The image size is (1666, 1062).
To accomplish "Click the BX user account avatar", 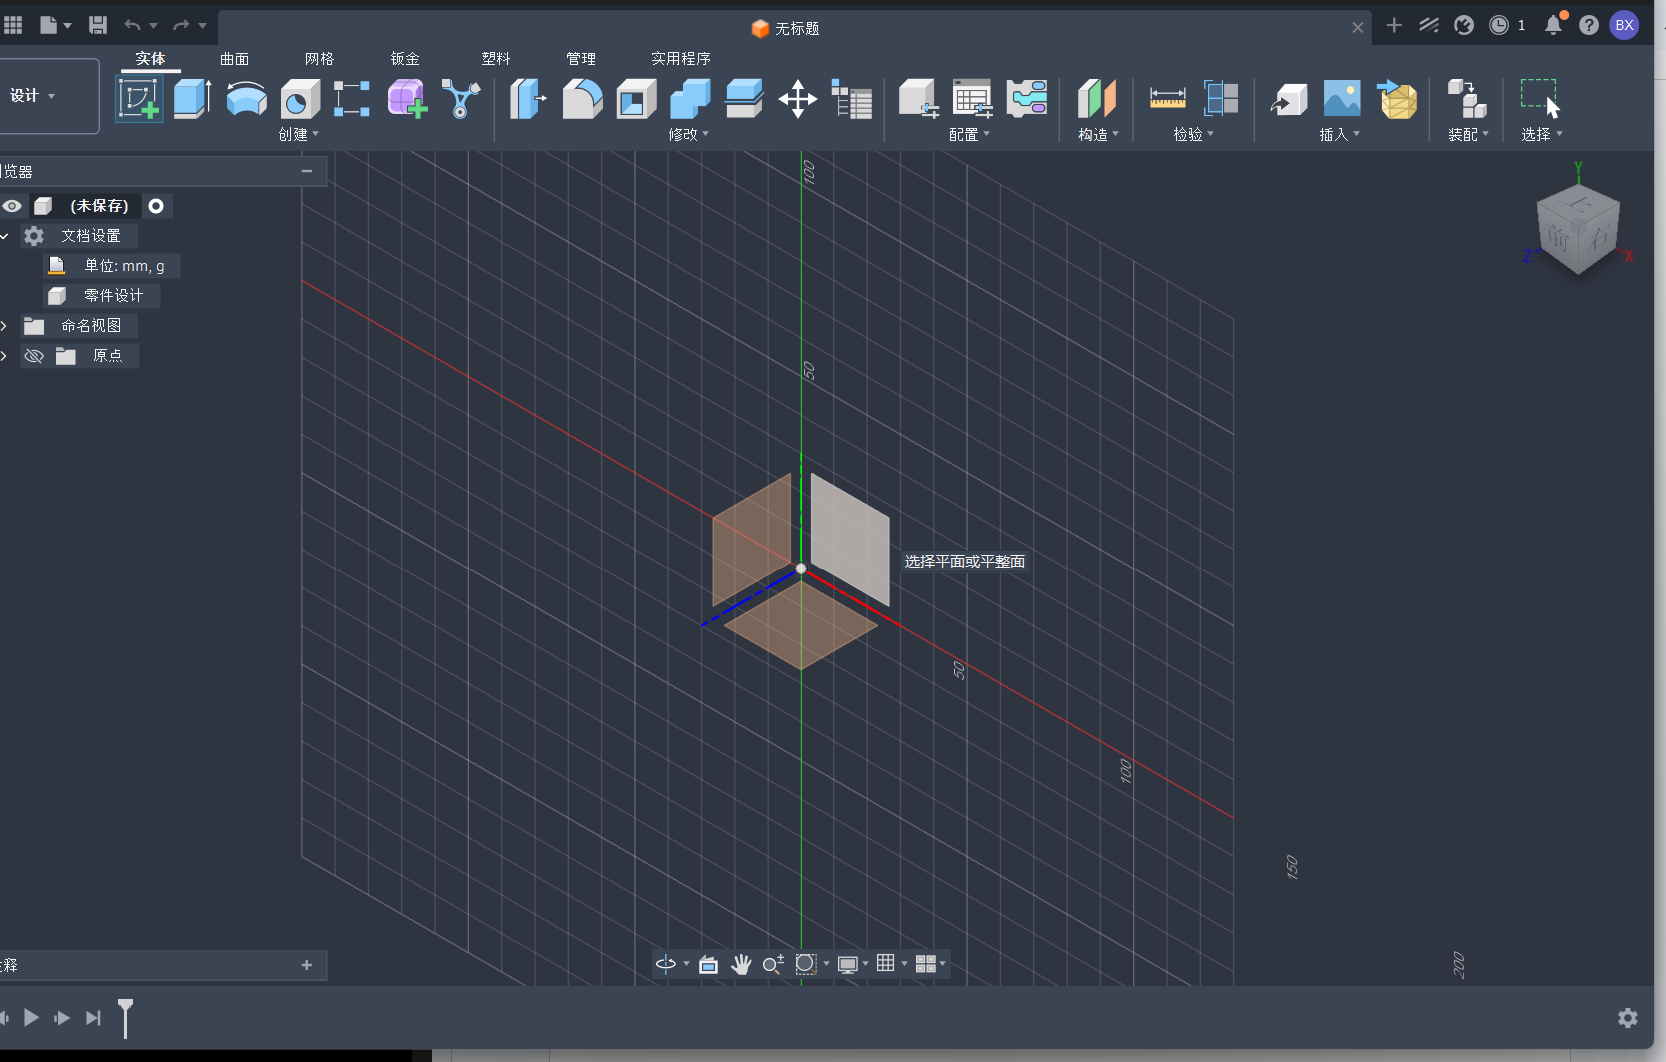I will click(1624, 25).
